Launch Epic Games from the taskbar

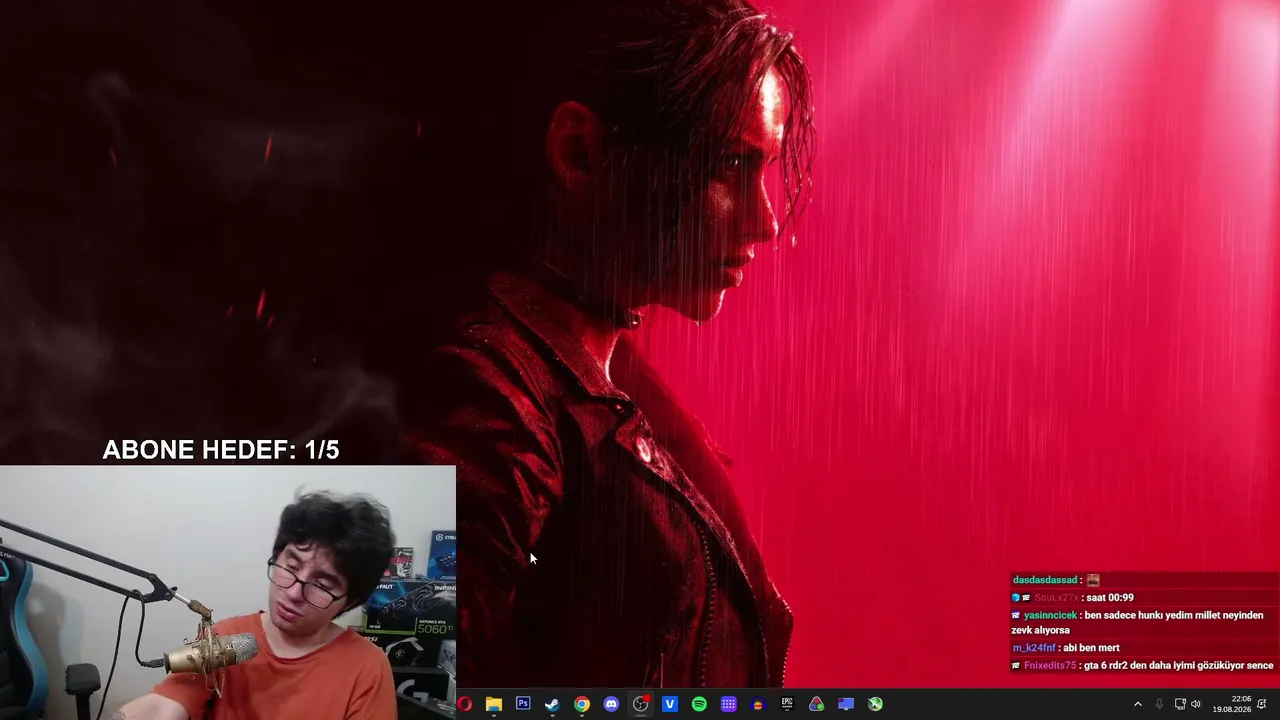787,704
